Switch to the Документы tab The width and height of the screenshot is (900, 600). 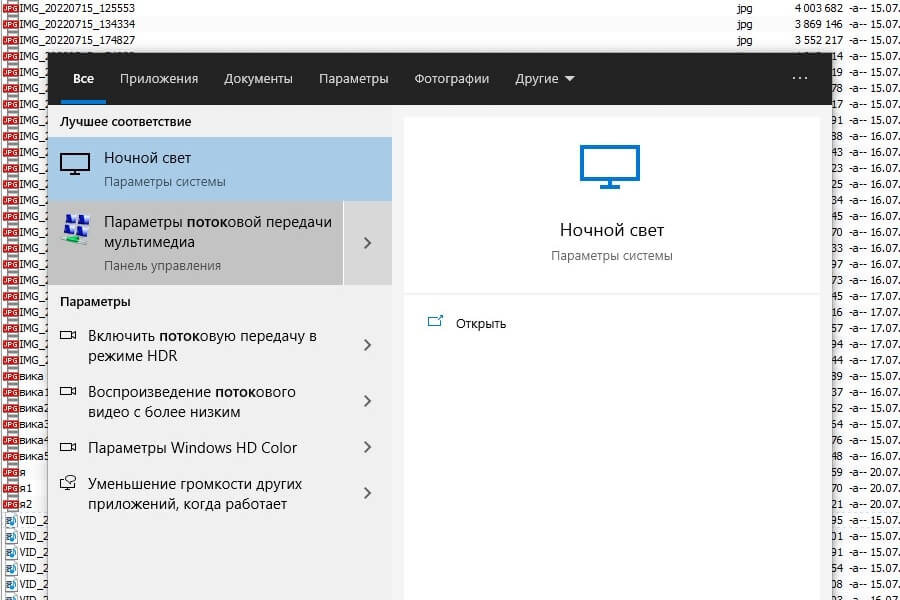coord(258,79)
